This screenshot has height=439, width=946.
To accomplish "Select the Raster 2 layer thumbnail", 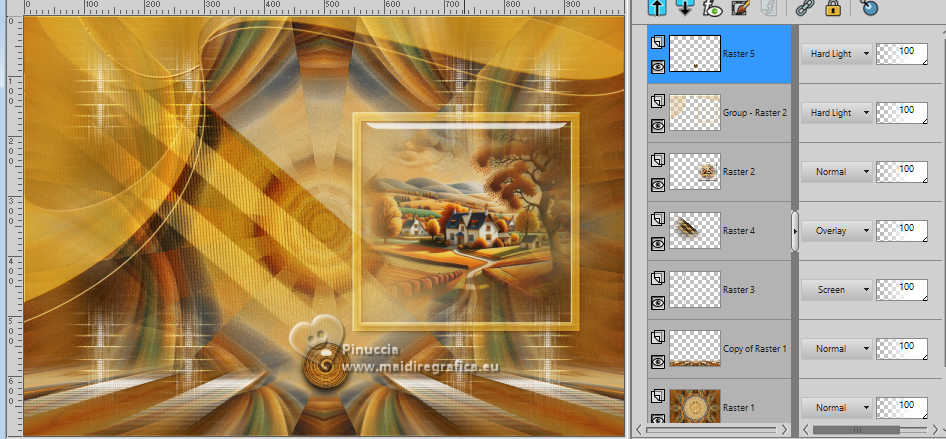I will pos(695,172).
